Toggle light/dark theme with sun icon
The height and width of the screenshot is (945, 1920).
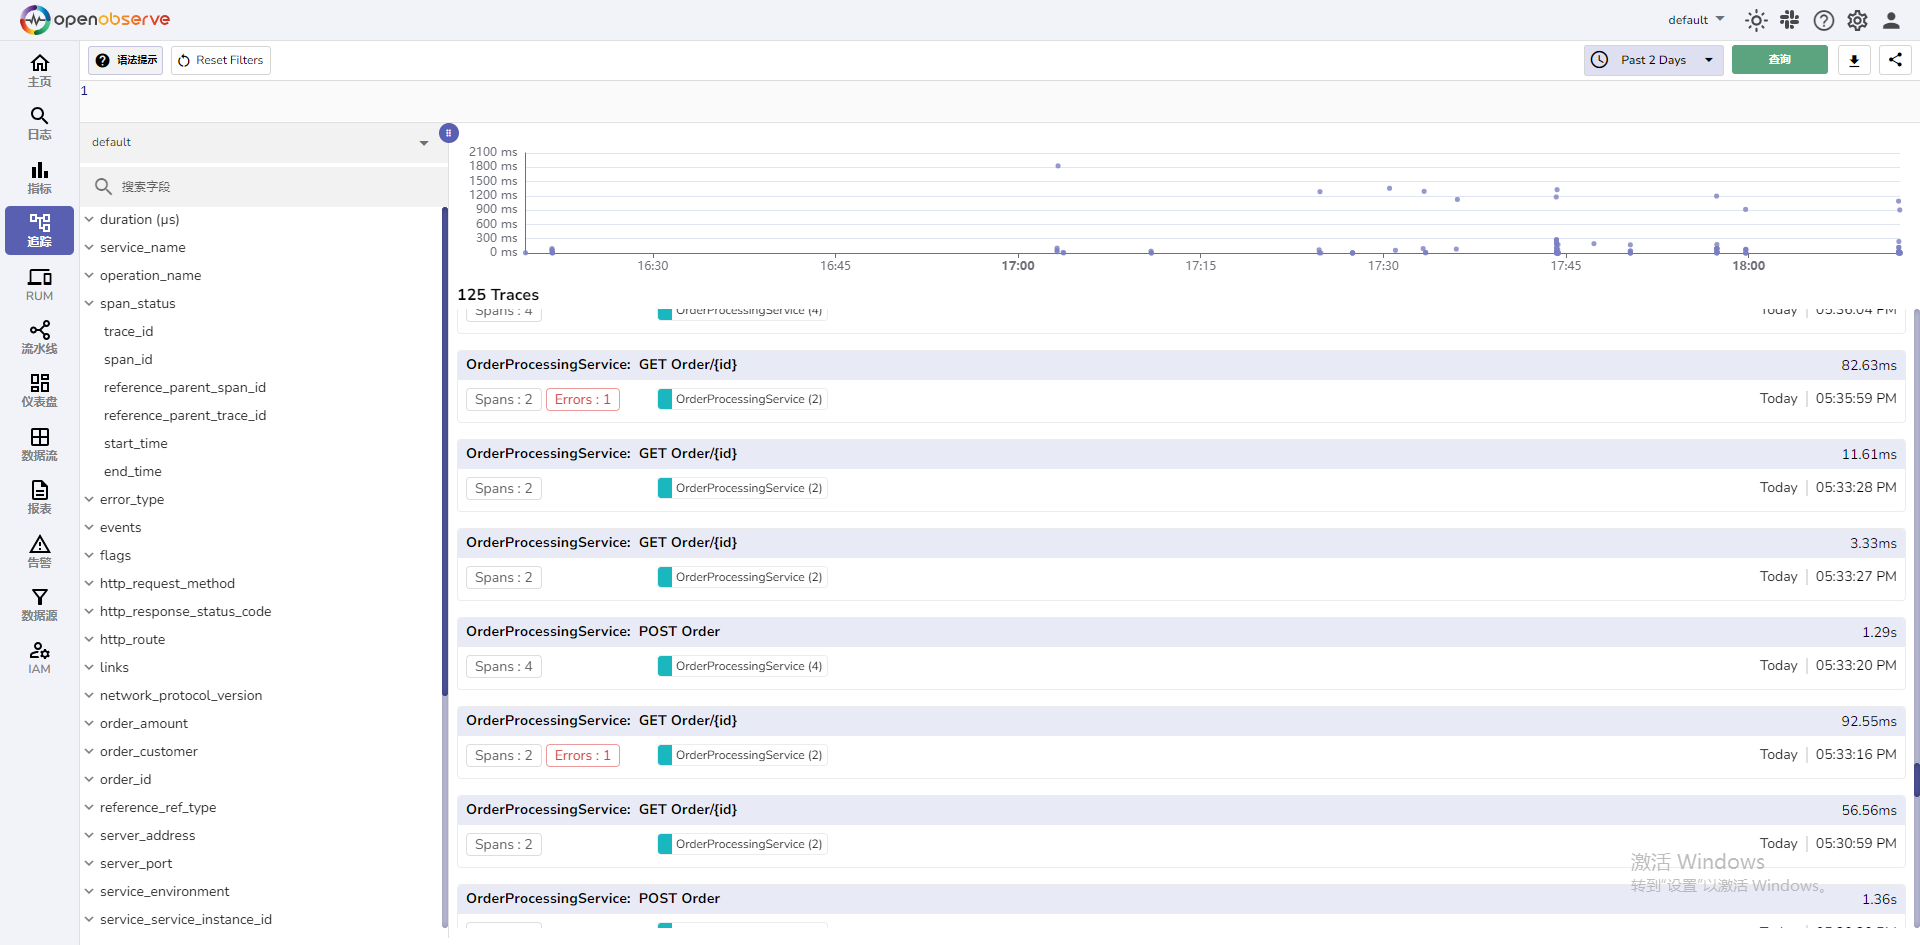1756,20
